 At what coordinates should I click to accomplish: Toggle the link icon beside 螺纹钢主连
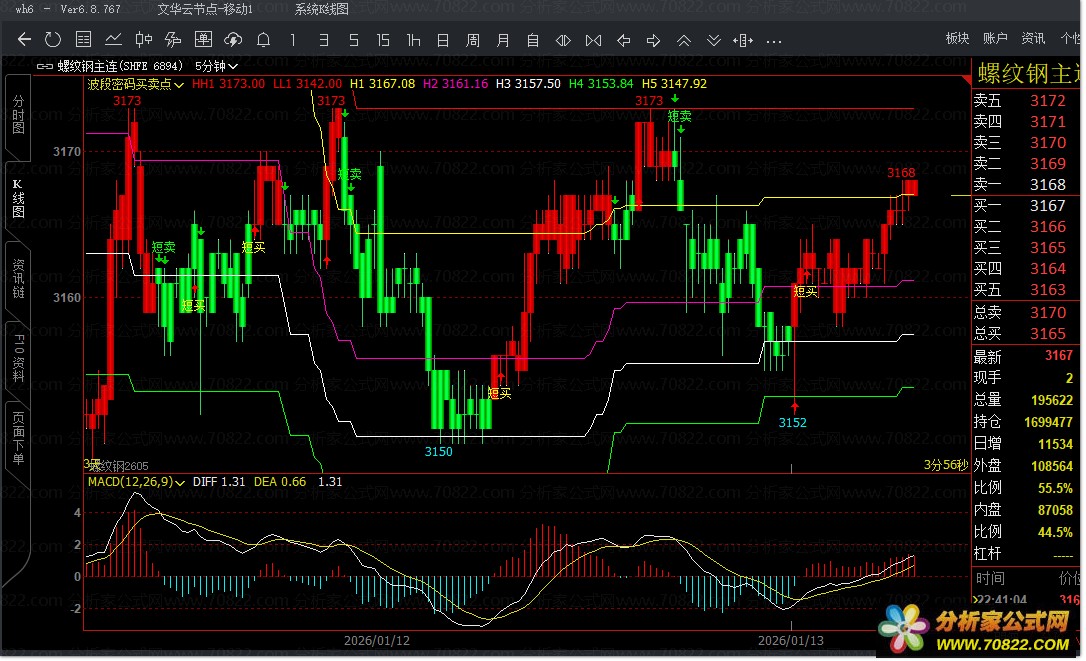point(43,66)
